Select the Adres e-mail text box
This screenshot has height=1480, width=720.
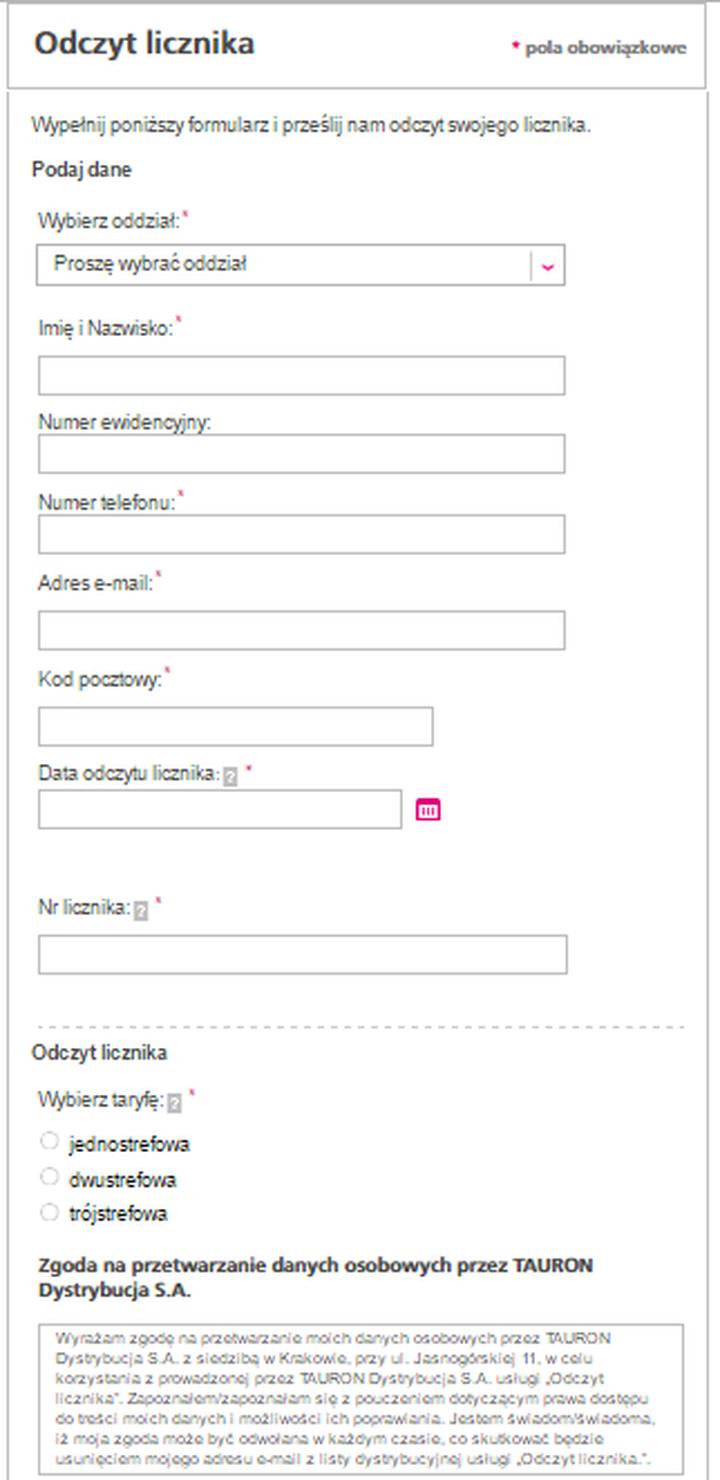click(301, 631)
